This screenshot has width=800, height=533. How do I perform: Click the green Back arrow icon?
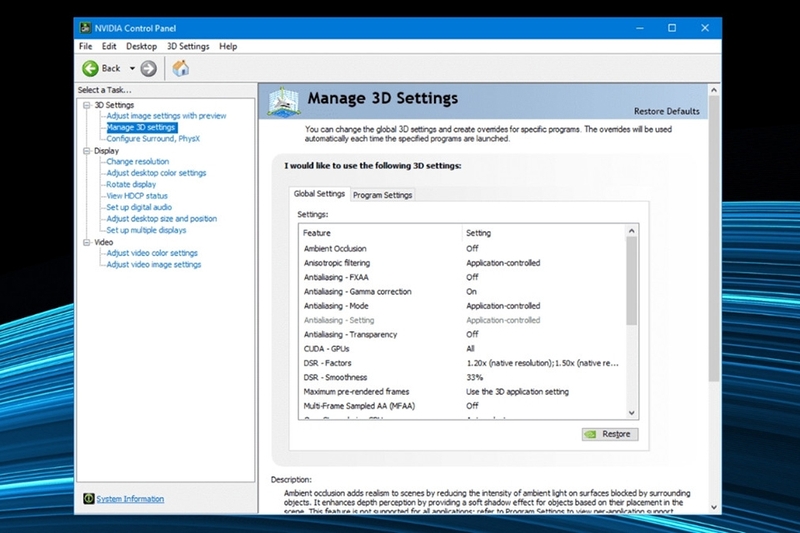(90, 68)
